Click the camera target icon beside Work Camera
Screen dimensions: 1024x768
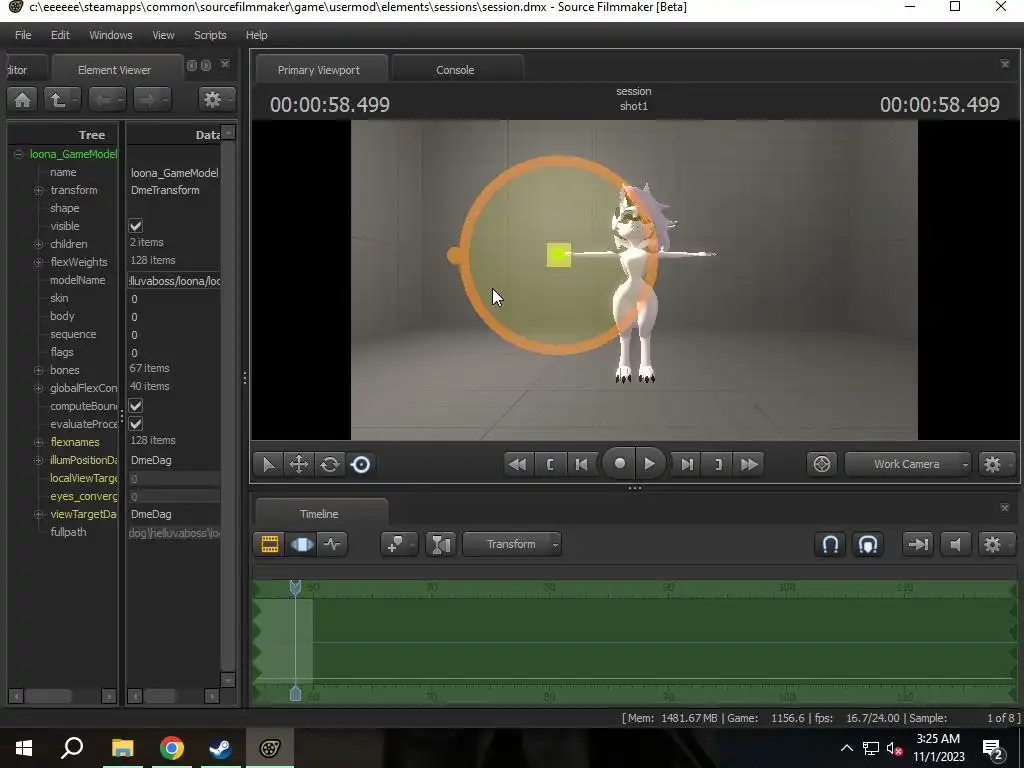click(822, 464)
